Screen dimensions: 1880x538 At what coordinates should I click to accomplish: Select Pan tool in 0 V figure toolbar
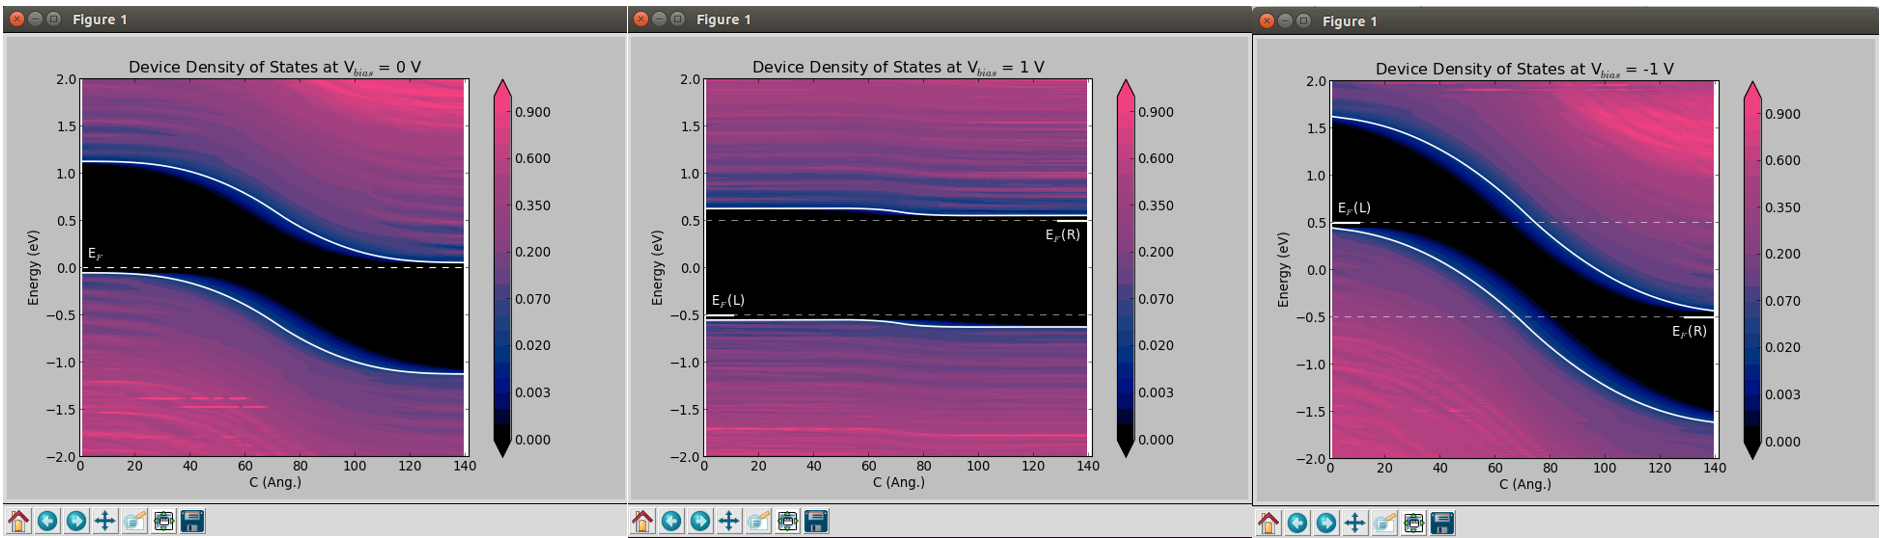[105, 521]
